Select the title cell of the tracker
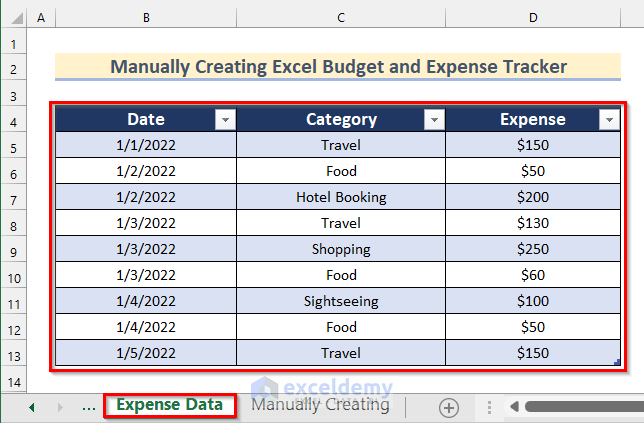The height and width of the screenshot is (423, 644). pyautogui.click(x=338, y=67)
